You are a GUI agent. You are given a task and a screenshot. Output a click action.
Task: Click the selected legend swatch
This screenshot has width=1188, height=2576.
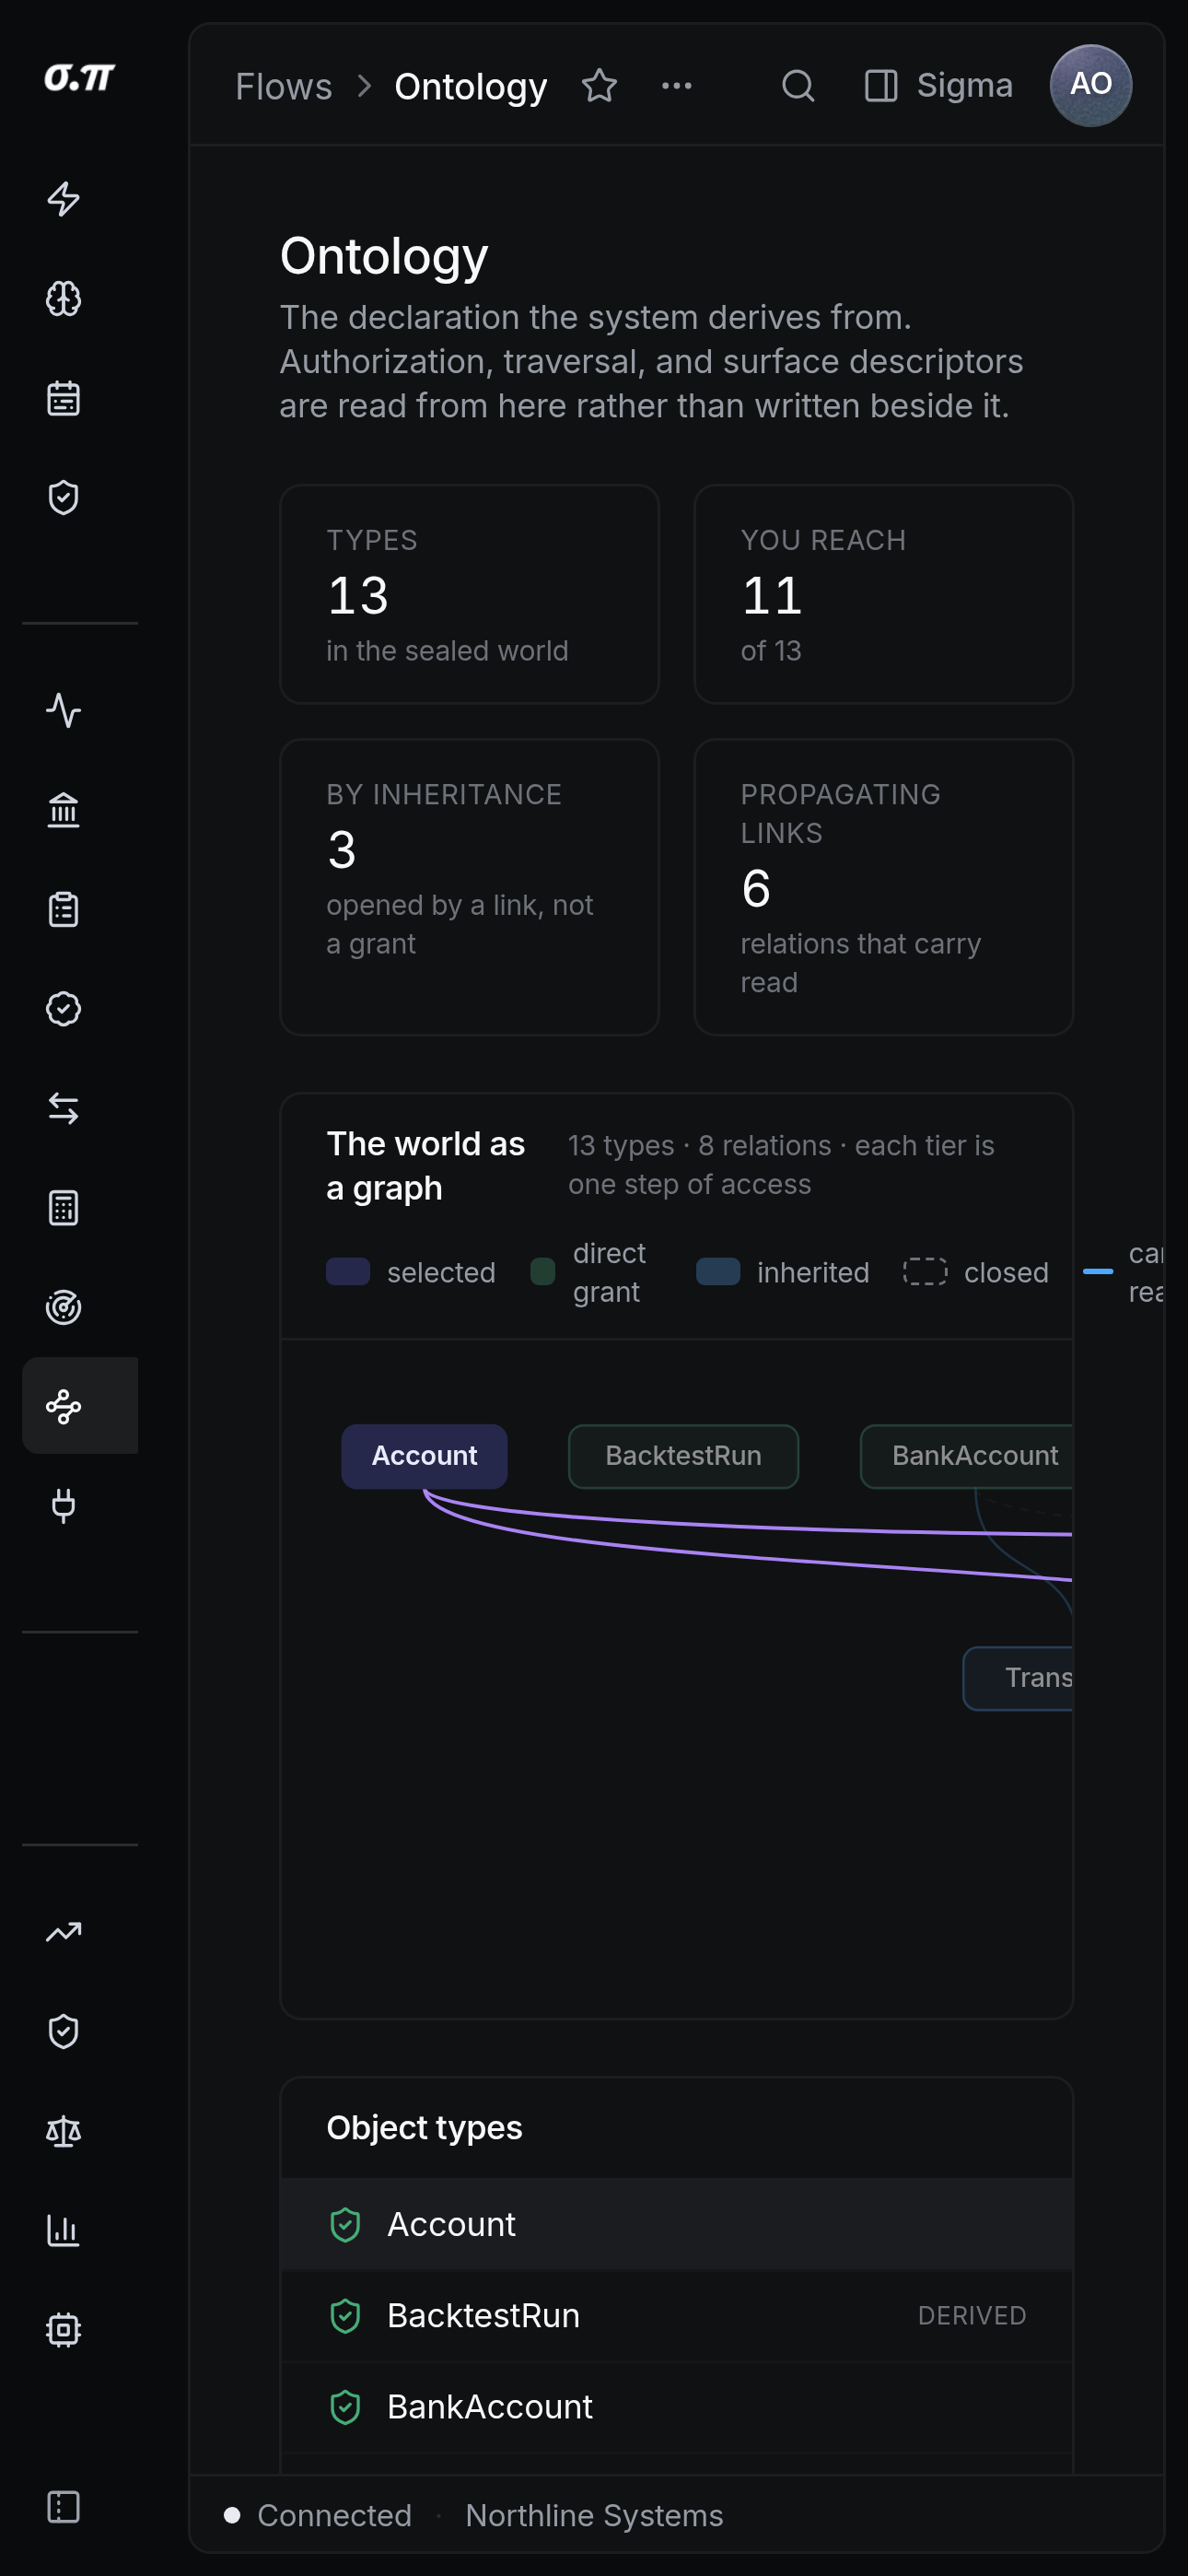click(x=348, y=1272)
